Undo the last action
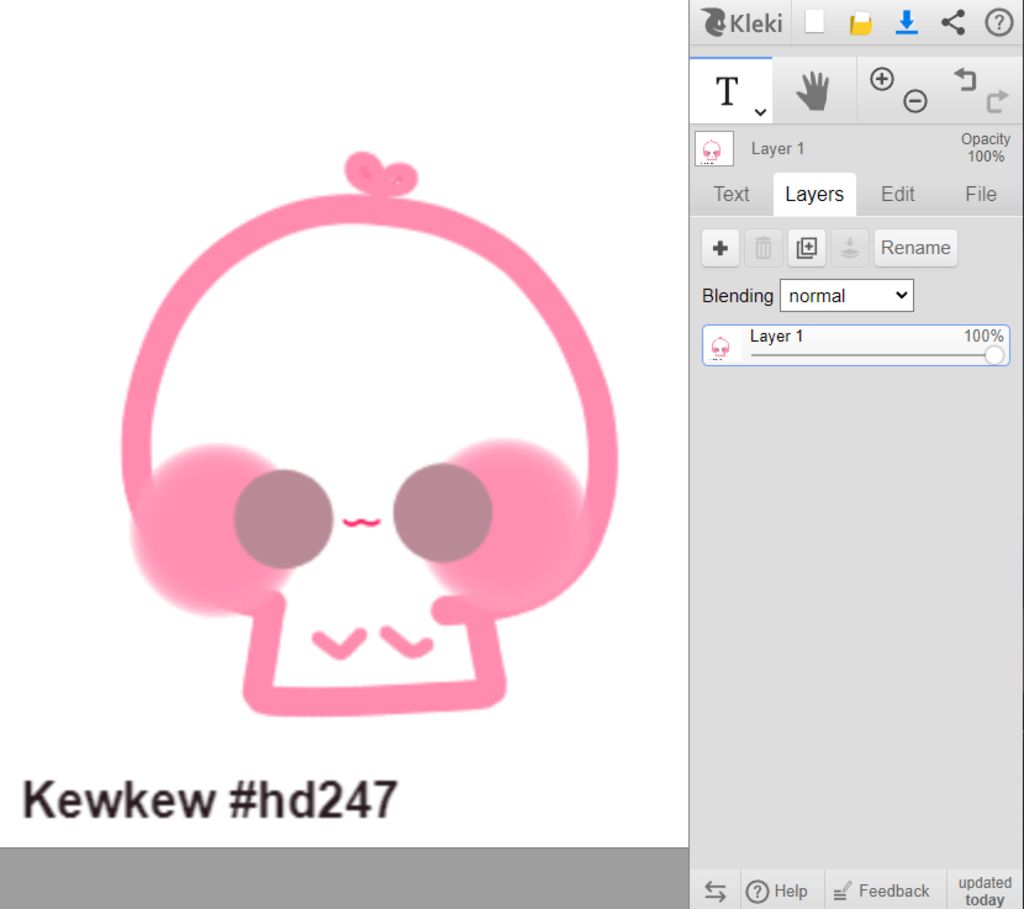 965,80
